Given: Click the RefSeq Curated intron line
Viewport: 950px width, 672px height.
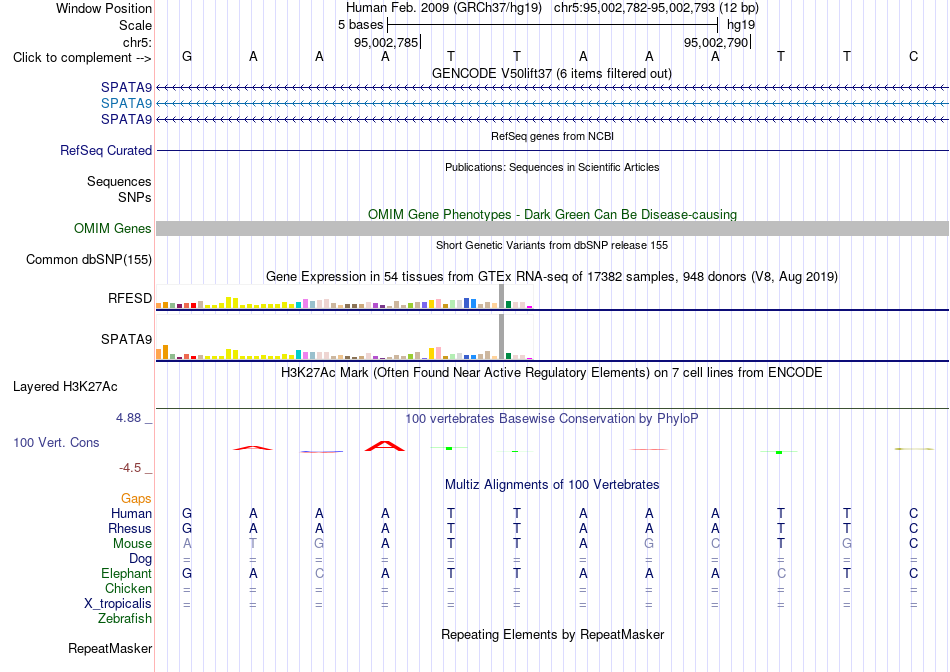Looking at the screenshot, I should point(552,150).
